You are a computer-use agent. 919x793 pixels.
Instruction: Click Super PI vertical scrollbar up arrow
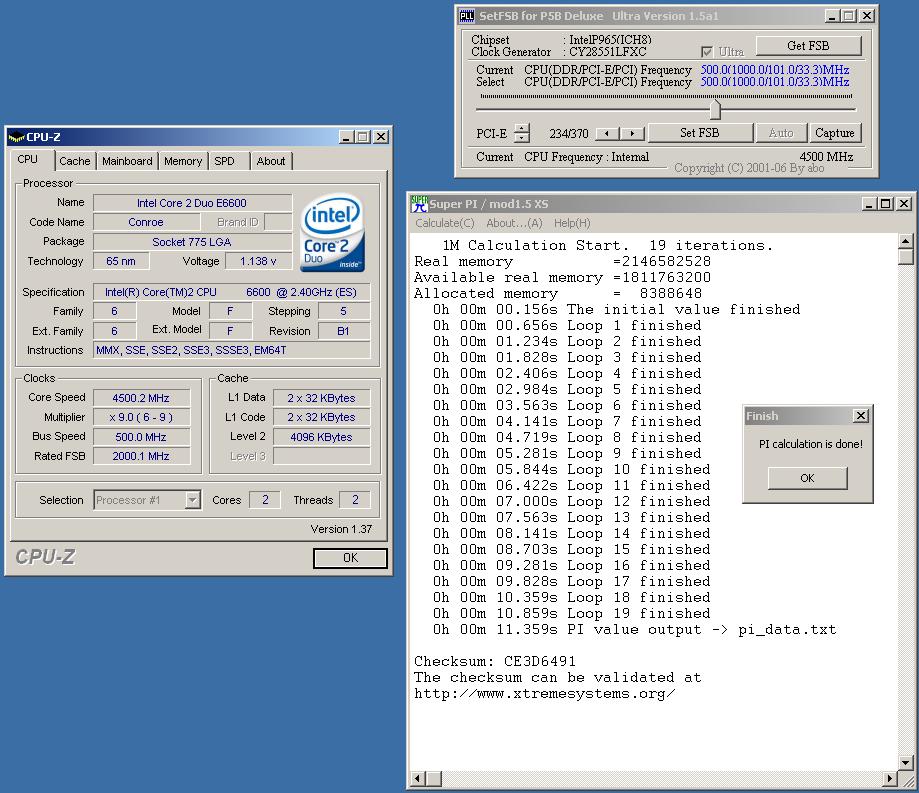tap(906, 241)
